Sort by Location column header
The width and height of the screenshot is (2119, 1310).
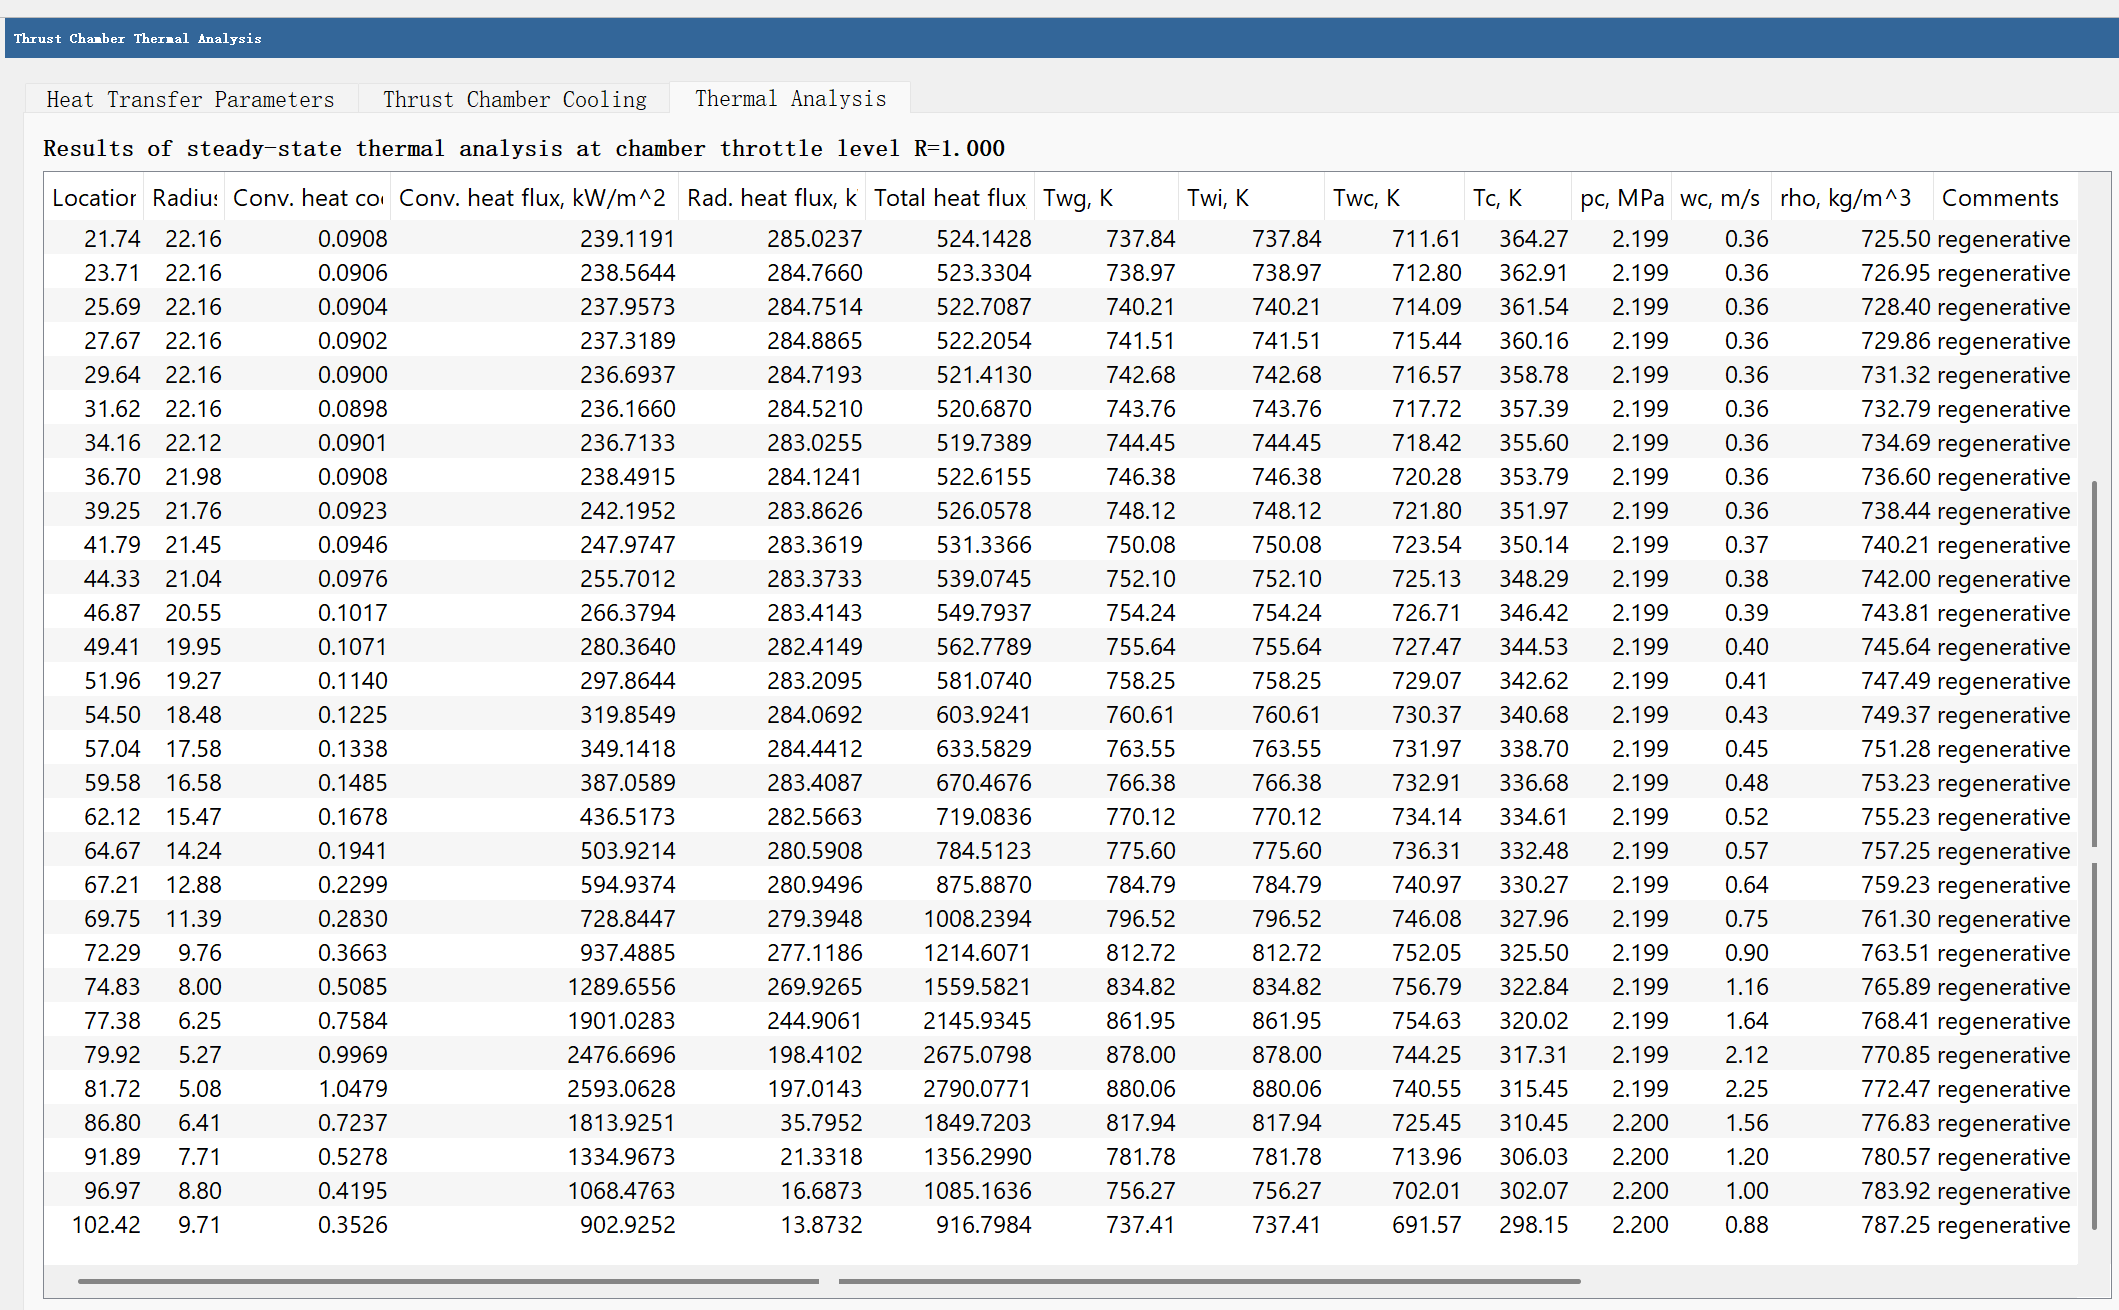click(x=94, y=198)
